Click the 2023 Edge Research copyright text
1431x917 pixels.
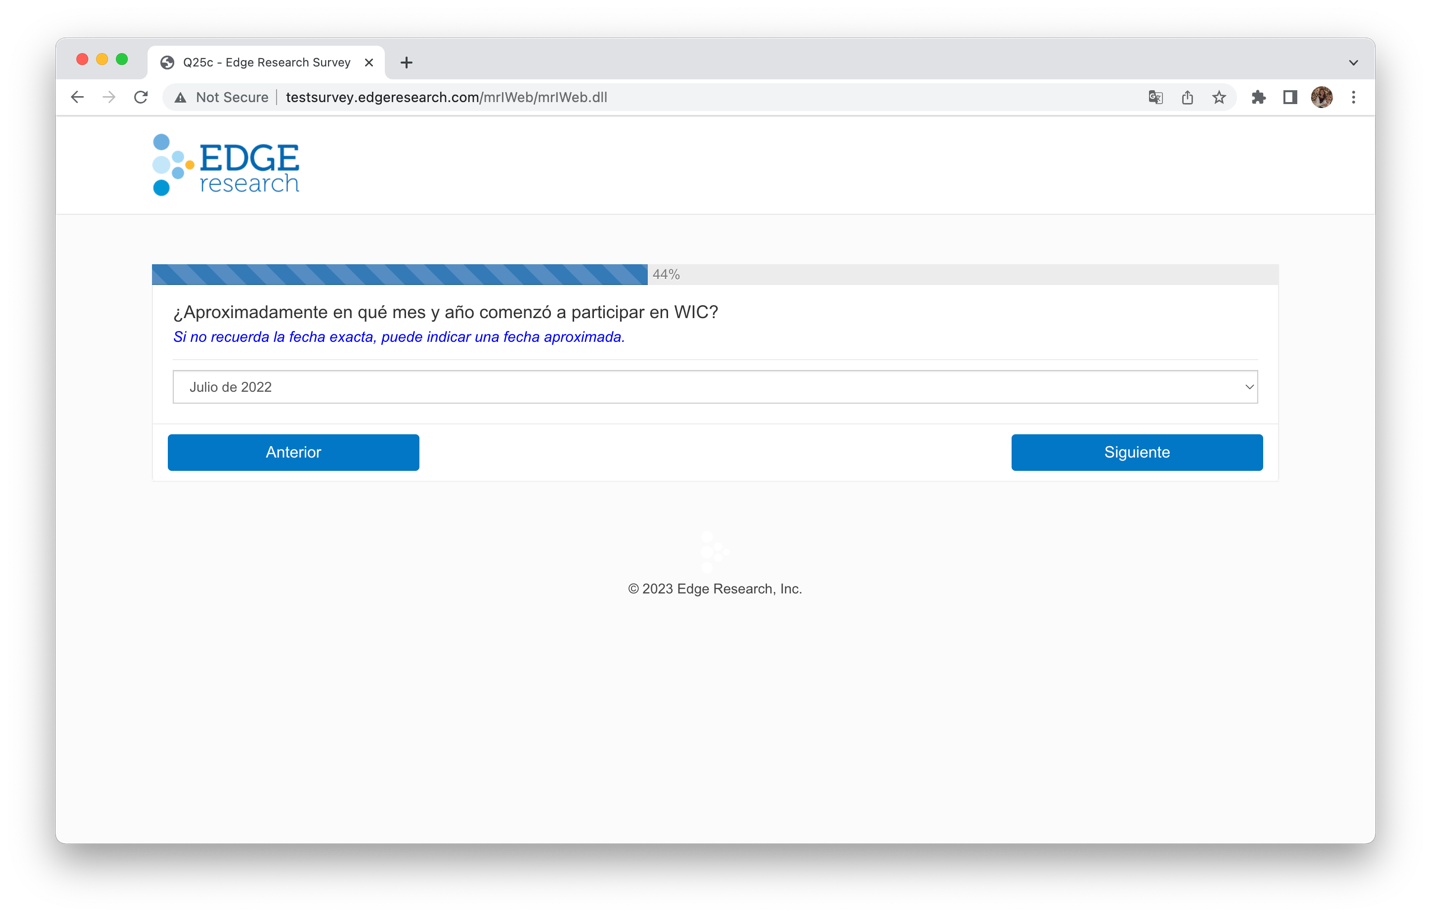[x=715, y=589]
